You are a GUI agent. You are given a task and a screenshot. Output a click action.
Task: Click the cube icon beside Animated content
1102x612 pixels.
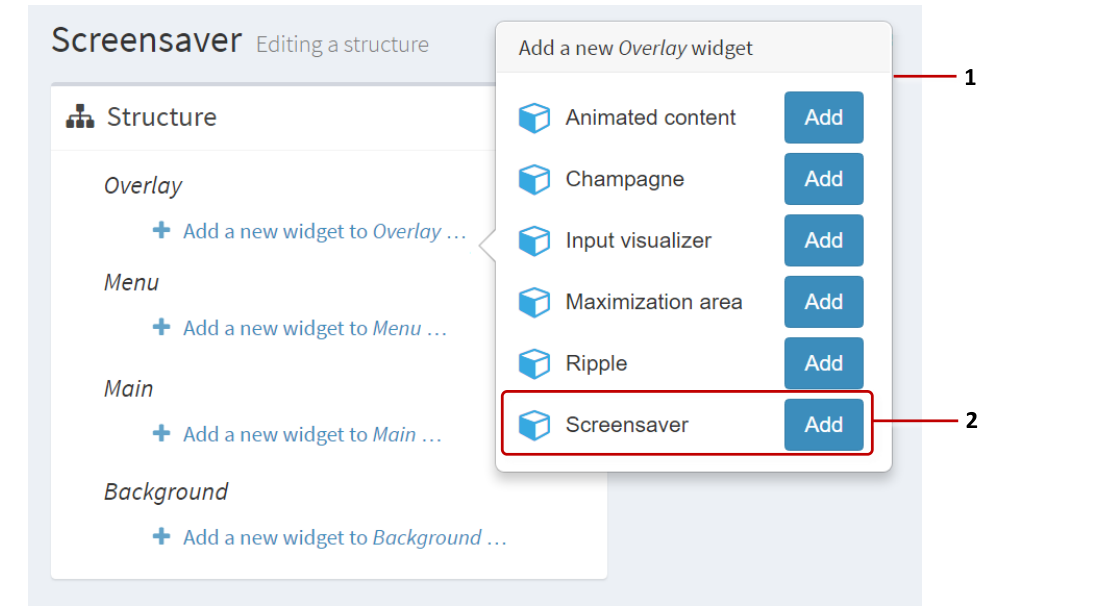(x=535, y=117)
